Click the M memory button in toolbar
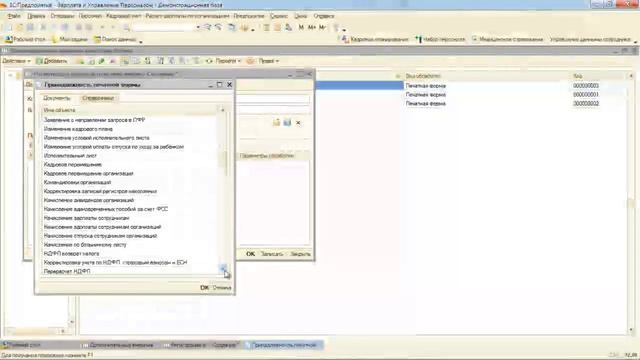The height and width of the screenshot is (360, 640). pyautogui.click(x=301, y=27)
